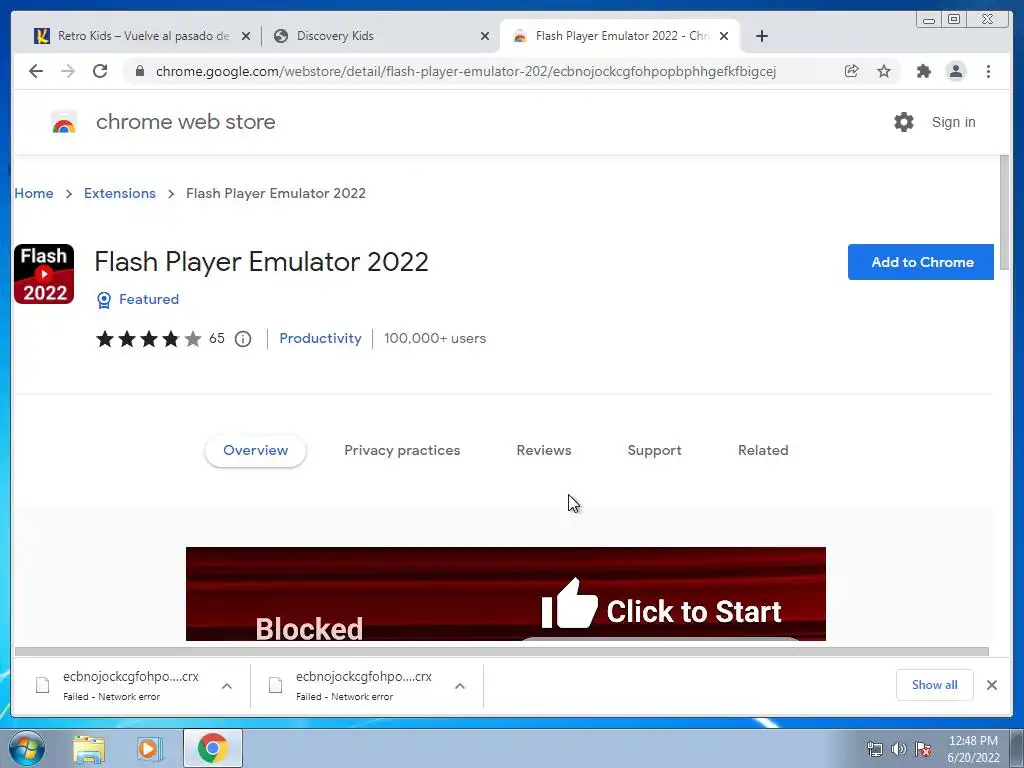Click Chrome icon in taskbar

[212, 748]
